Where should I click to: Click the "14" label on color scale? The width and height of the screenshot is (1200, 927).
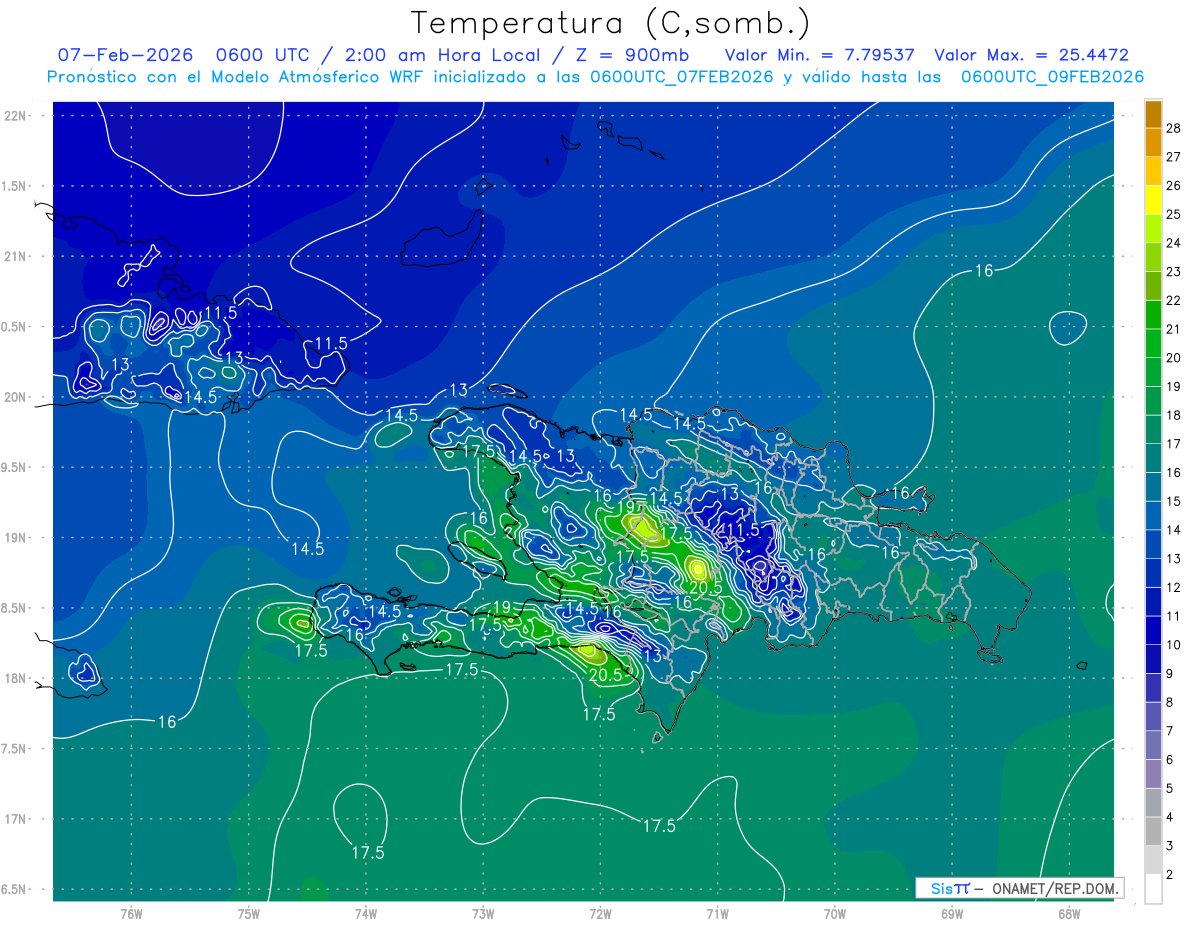click(x=1174, y=530)
